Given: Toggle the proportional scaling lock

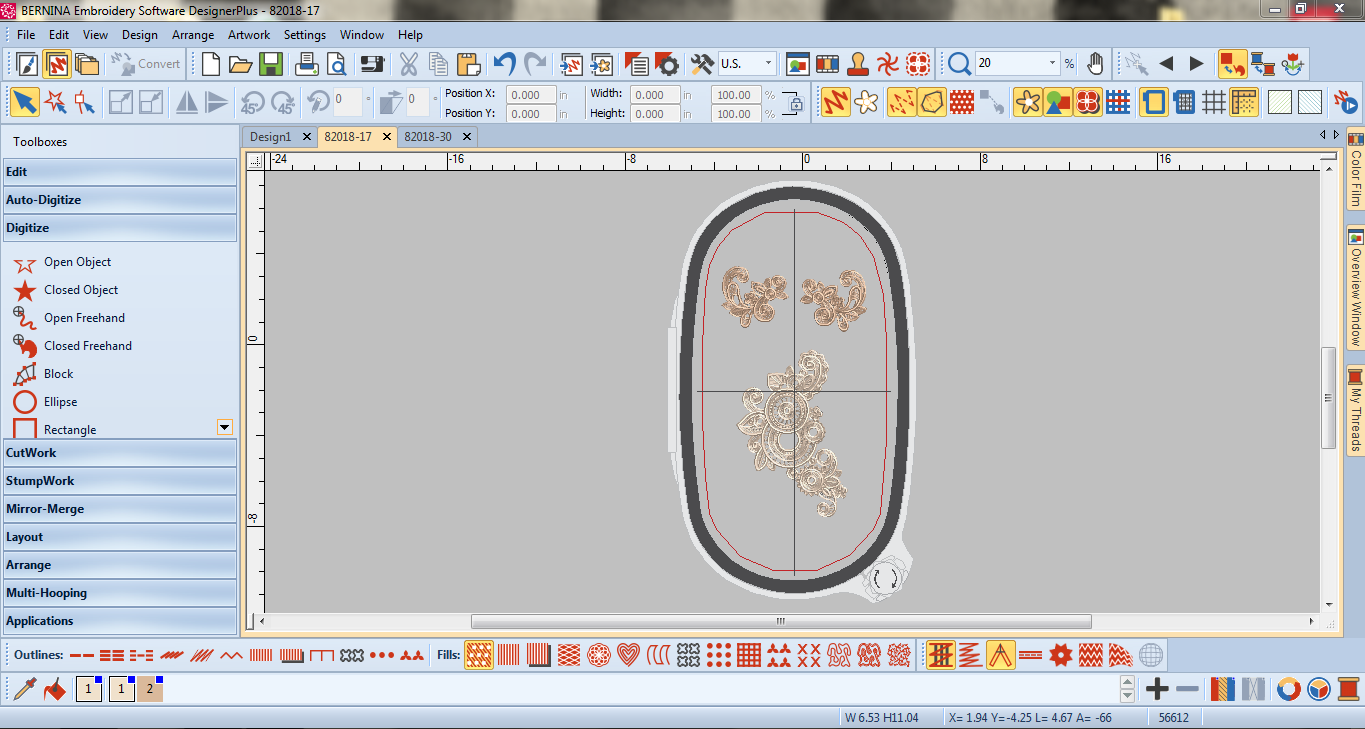Looking at the screenshot, I should click(x=796, y=103).
